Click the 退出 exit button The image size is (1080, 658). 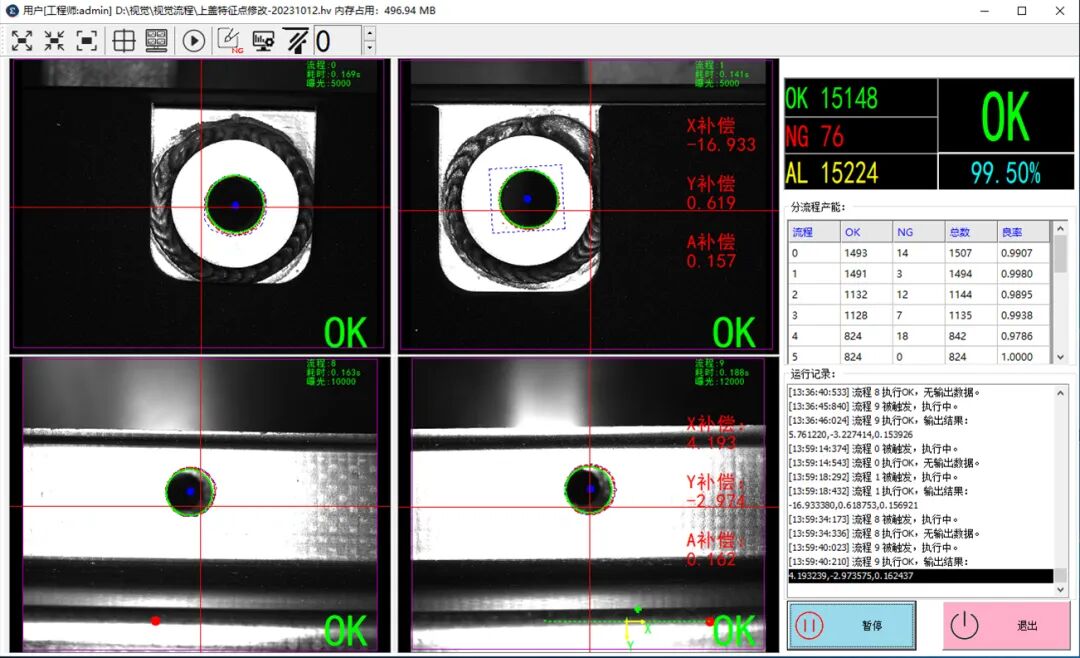1006,625
